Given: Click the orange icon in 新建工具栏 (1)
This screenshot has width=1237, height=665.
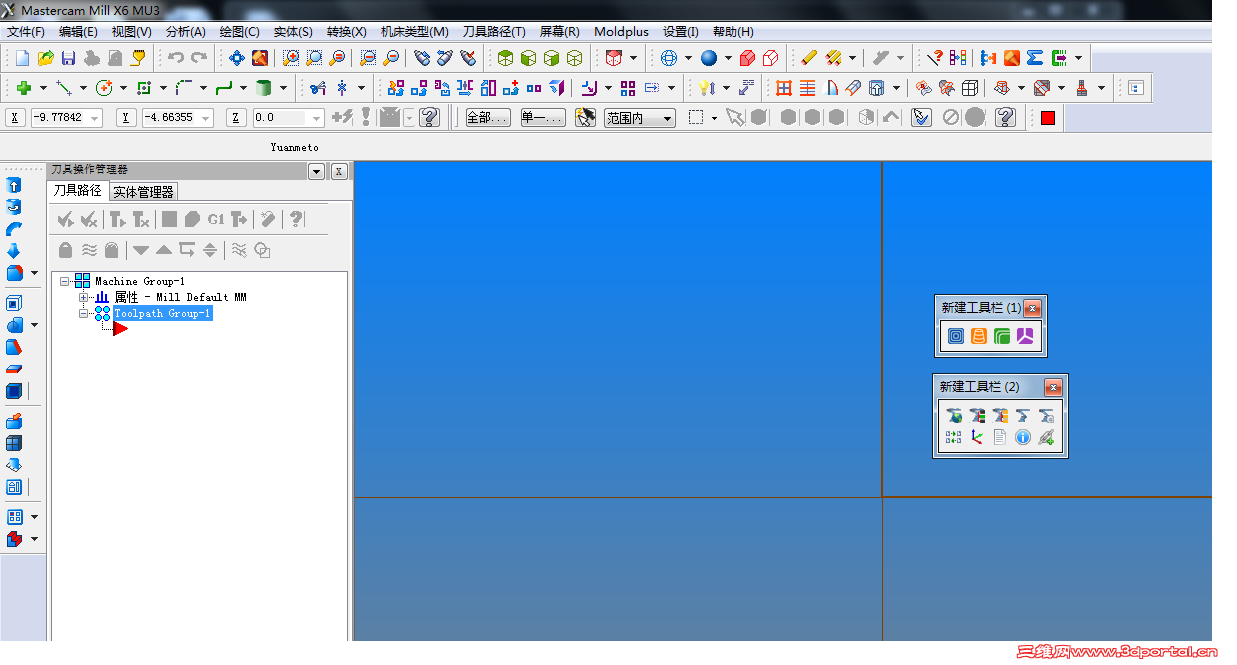Looking at the screenshot, I should pyautogui.click(x=979, y=336).
